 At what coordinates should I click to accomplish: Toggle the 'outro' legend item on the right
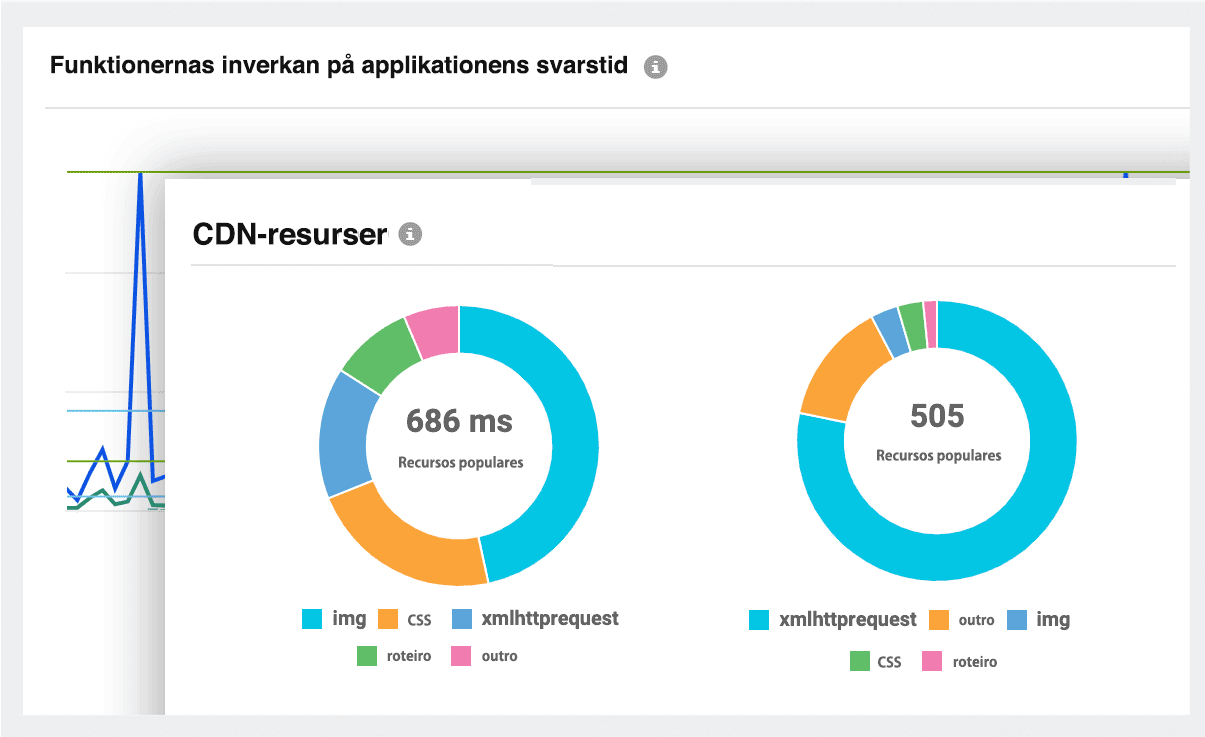[979, 619]
